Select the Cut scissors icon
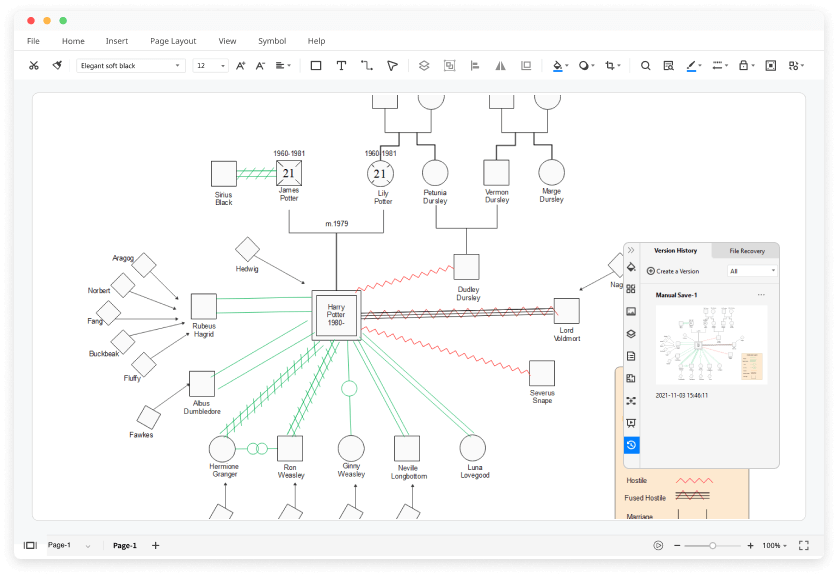The image size is (838, 576). point(34,65)
